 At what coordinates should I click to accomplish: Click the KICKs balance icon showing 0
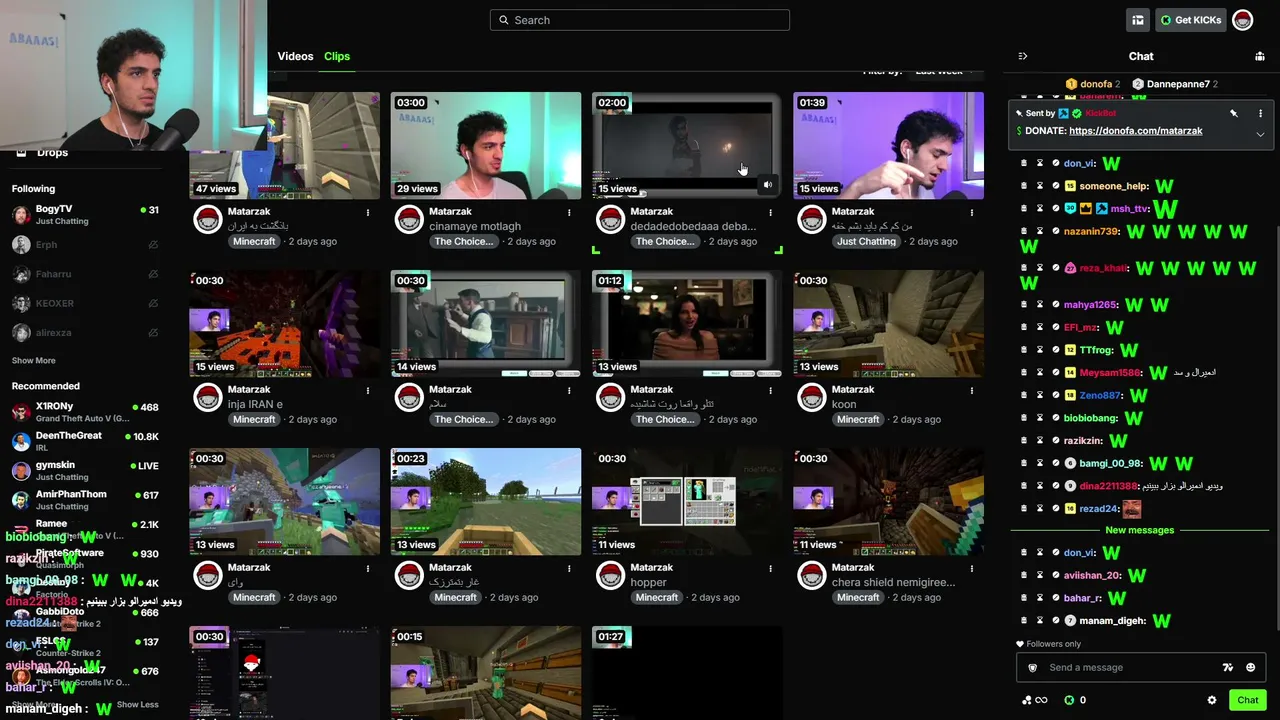click(1075, 700)
